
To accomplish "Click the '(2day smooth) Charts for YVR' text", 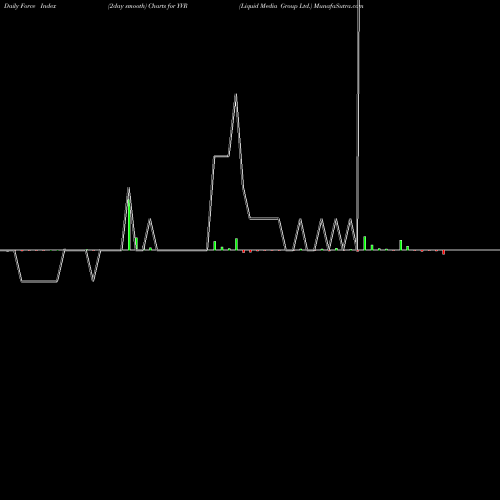I will pyautogui.click(x=148, y=6).
